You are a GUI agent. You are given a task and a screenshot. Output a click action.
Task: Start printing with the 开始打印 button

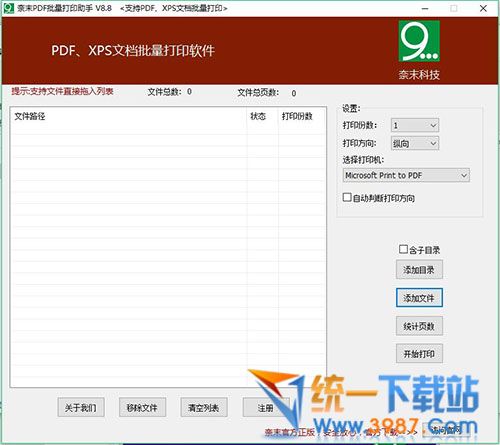point(419,353)
